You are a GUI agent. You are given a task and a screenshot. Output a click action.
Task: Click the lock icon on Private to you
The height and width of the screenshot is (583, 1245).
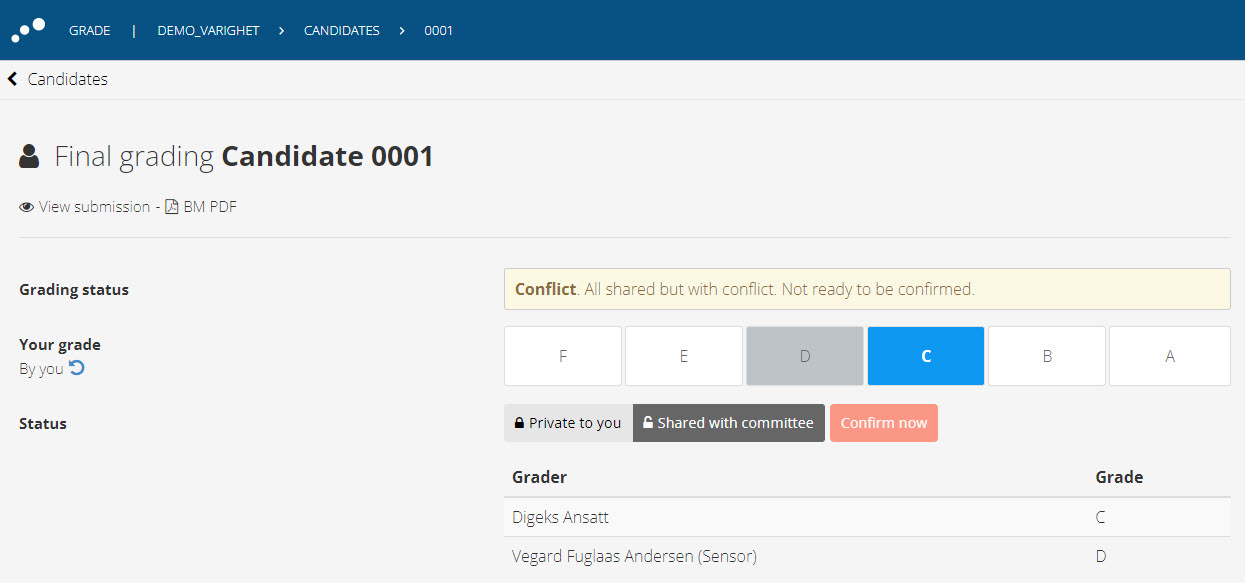pos(519,423)
